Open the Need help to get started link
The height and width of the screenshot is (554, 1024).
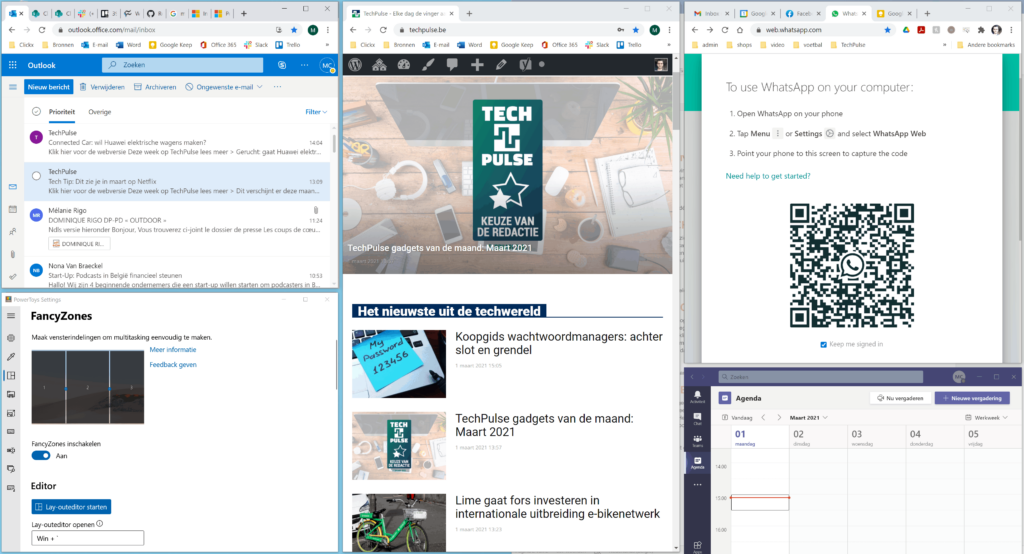pos(767,176)
